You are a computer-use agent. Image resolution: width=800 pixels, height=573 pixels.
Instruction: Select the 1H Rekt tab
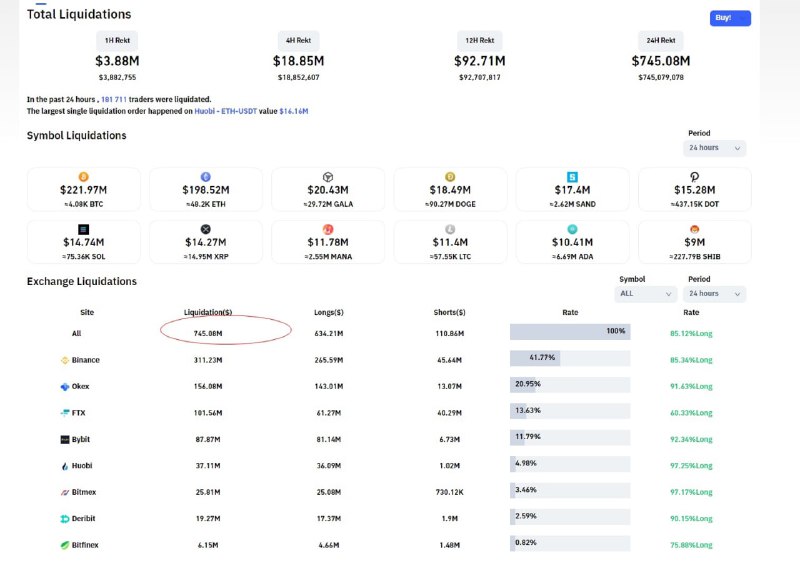pyautogui.click(x=117, y=40)
